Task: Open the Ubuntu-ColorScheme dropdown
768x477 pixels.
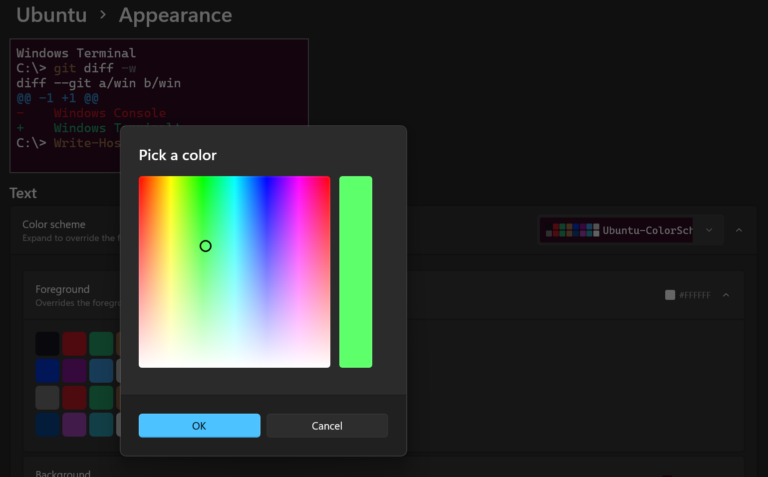Action: [630, 230]
